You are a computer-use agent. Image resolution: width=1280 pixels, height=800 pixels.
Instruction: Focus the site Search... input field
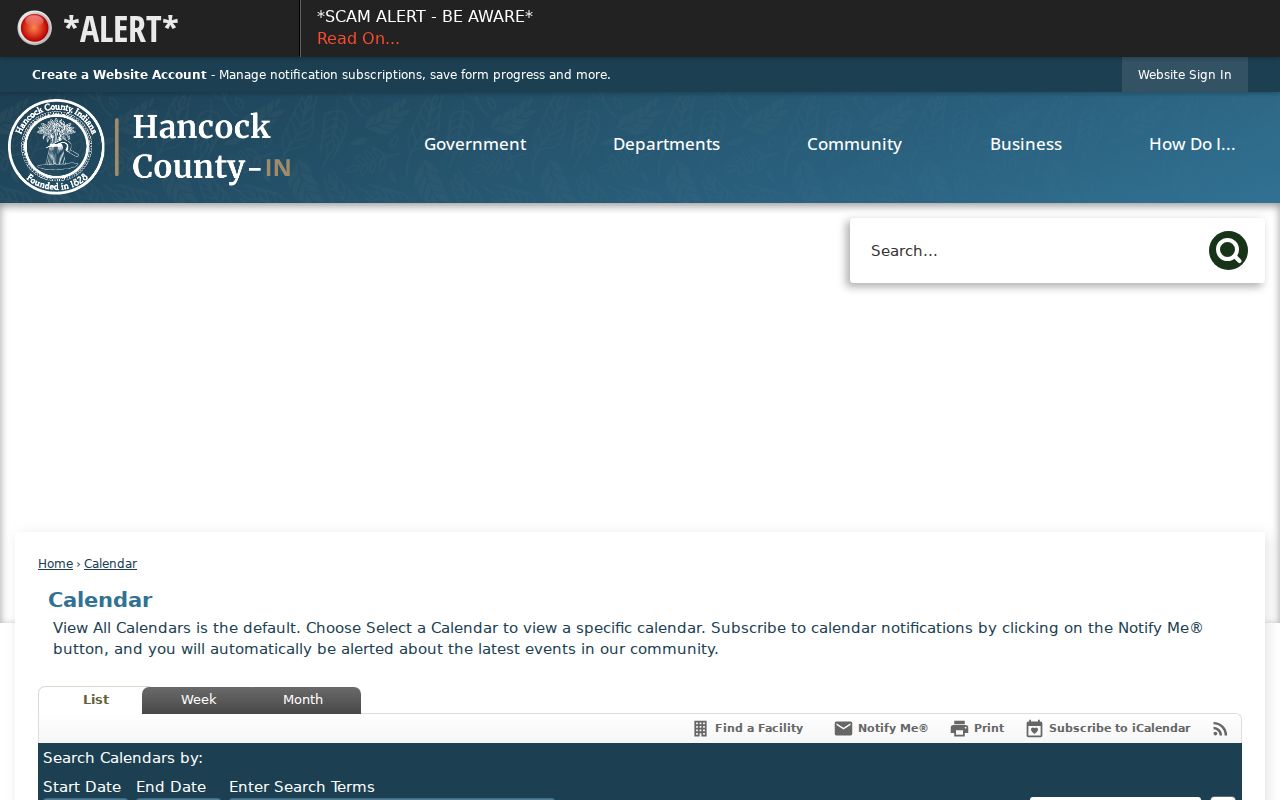(x=1030, y=251)
